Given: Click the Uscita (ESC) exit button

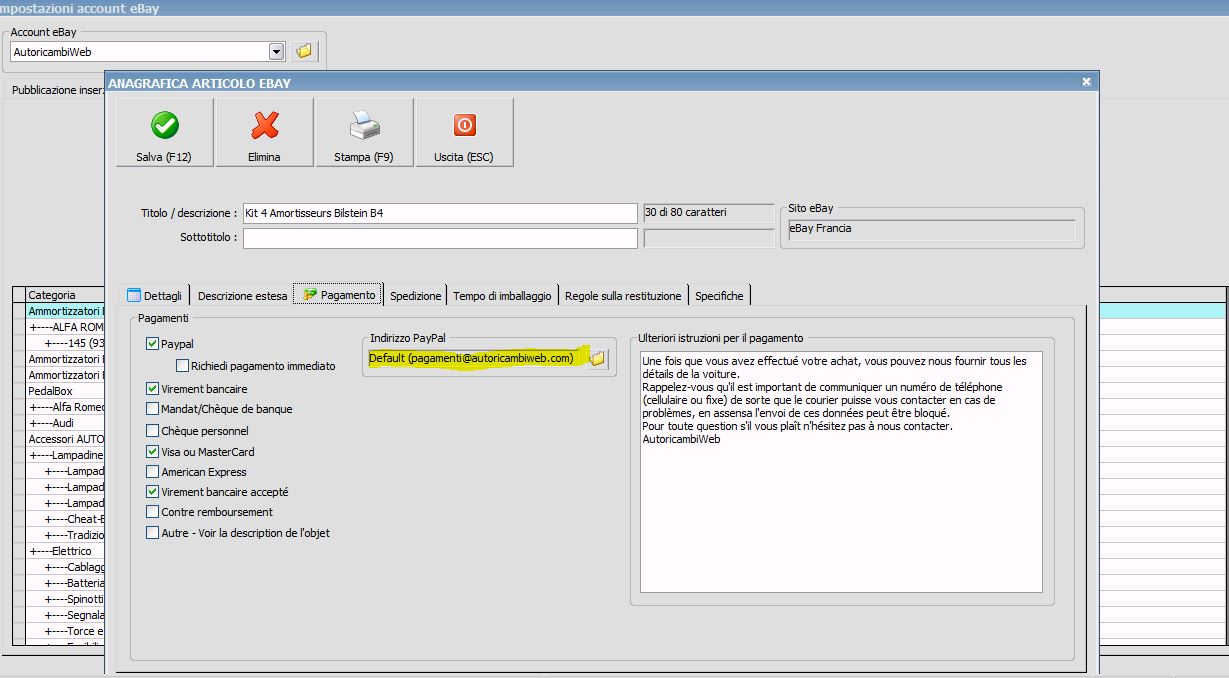Looking at the screenshot, I should click(x=464, y=132).
